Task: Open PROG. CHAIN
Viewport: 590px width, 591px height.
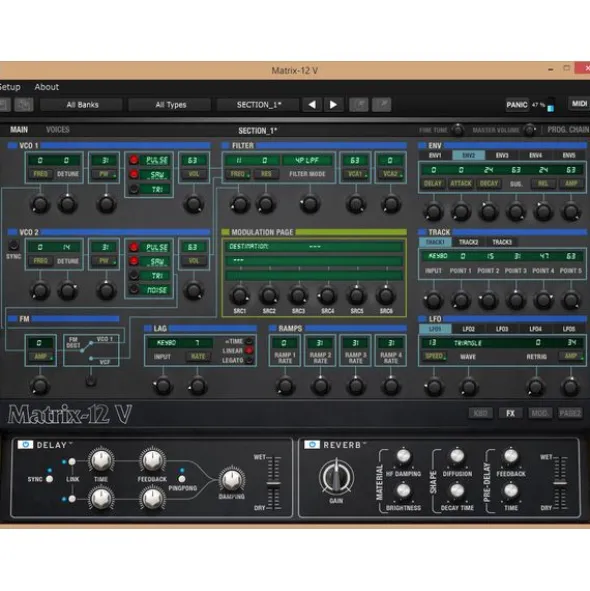Action: coord(568,130)
